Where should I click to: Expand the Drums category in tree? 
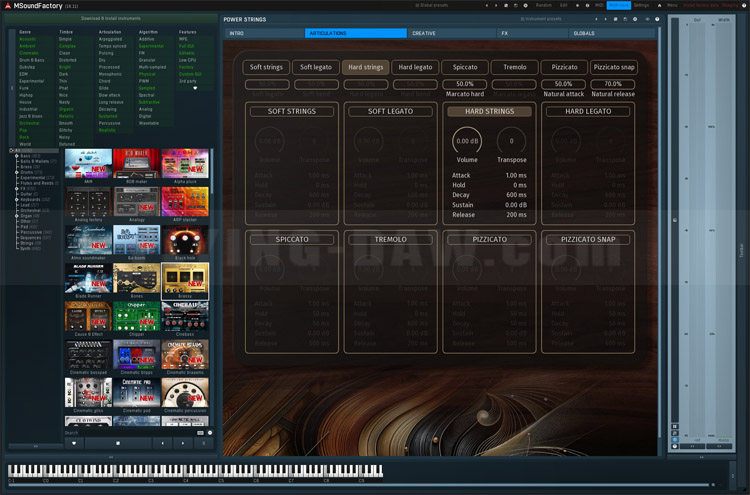[x=17, y=172]
